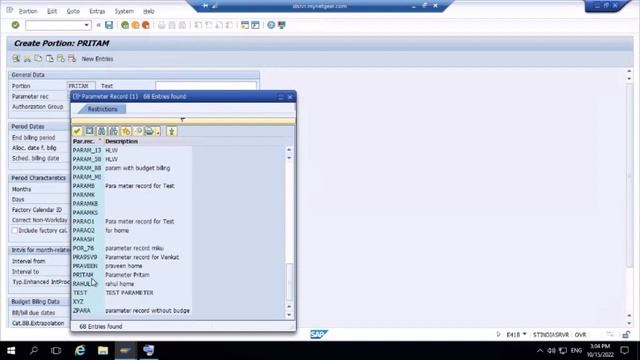Click the Print icon in popup toolbar
This screenshot has height=360, width=640.
pos(149,131)
